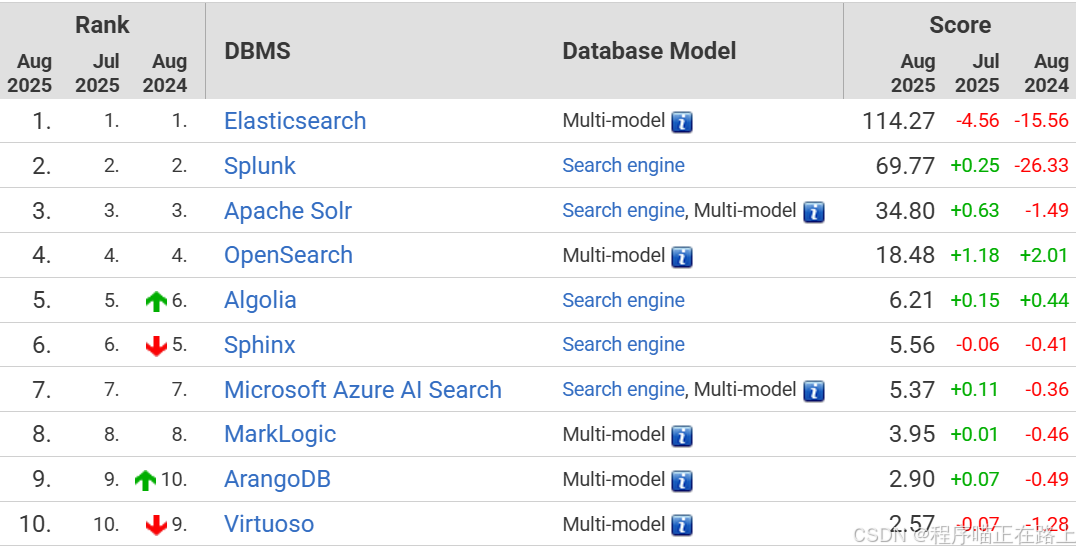The height and width of the screenshot is (552, 1080).
Task: Open the Splunk DBMS link
Action: [x=260, y=166]
